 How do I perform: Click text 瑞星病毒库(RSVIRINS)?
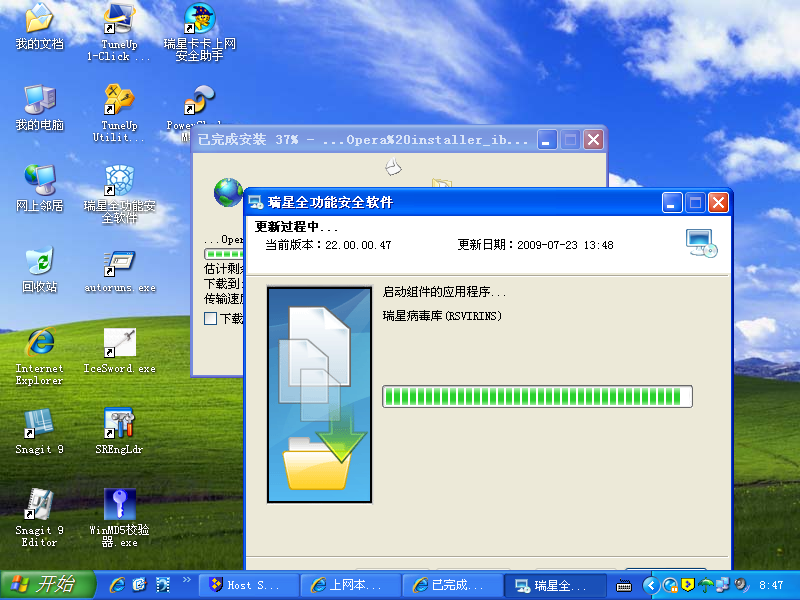pyautogui.click(x=442, y=316)
